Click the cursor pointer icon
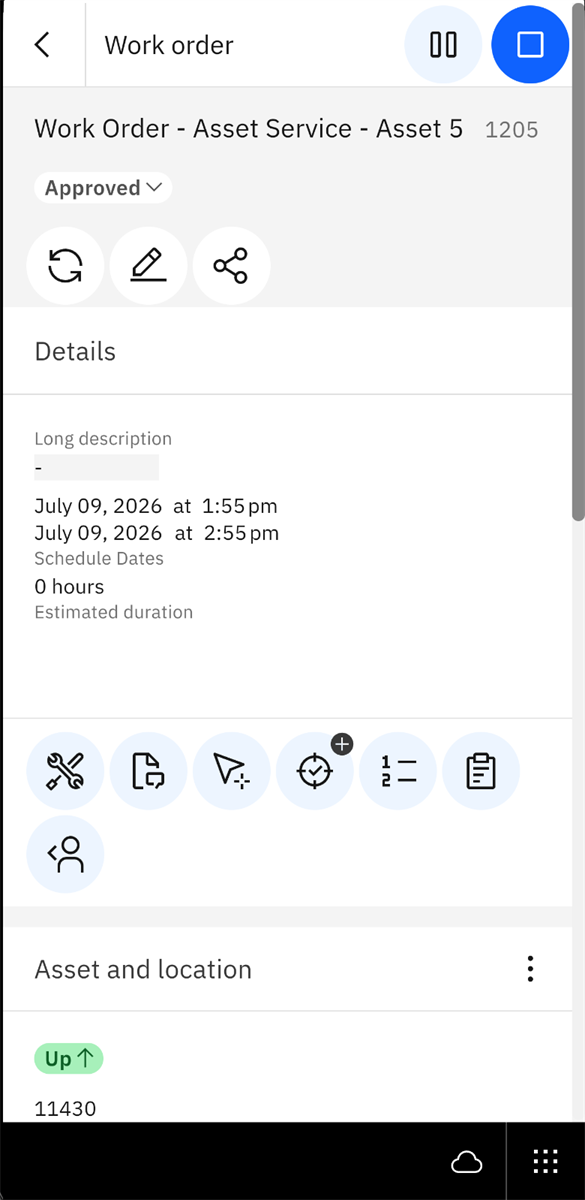Image resolution: width=585 pixels, height=1200 pixels. click(x=231, y=771)
